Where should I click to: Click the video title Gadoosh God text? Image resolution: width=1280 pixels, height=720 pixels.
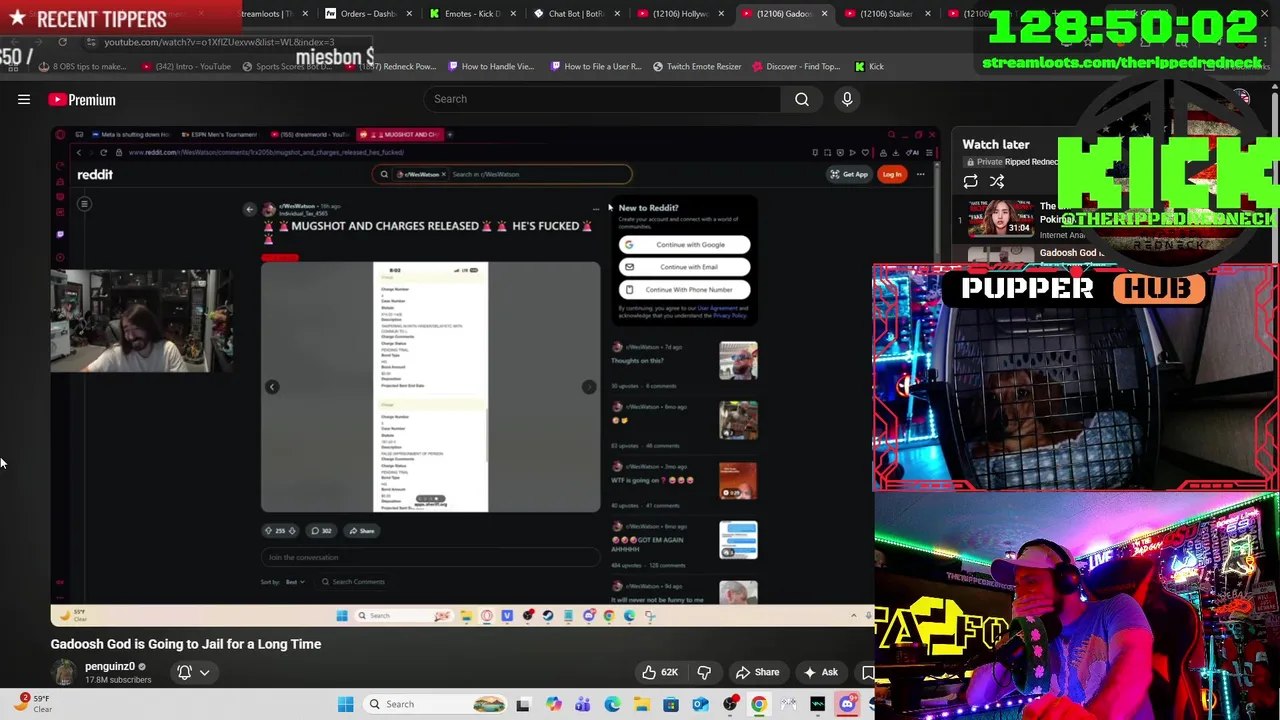point(186,644)
